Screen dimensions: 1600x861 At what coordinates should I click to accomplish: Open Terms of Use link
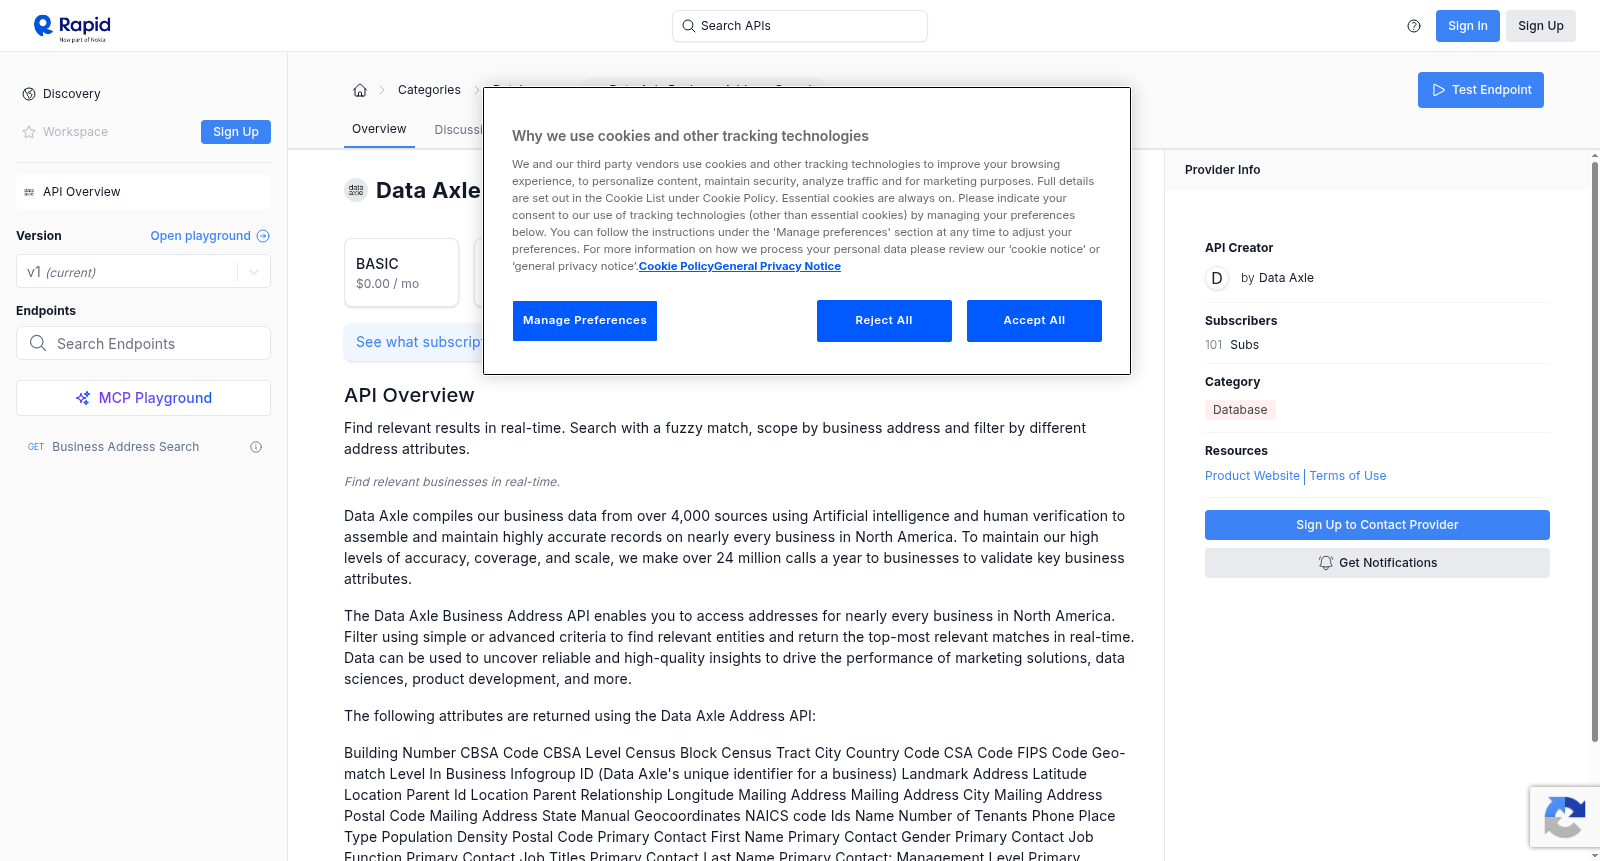point(1348,476)
